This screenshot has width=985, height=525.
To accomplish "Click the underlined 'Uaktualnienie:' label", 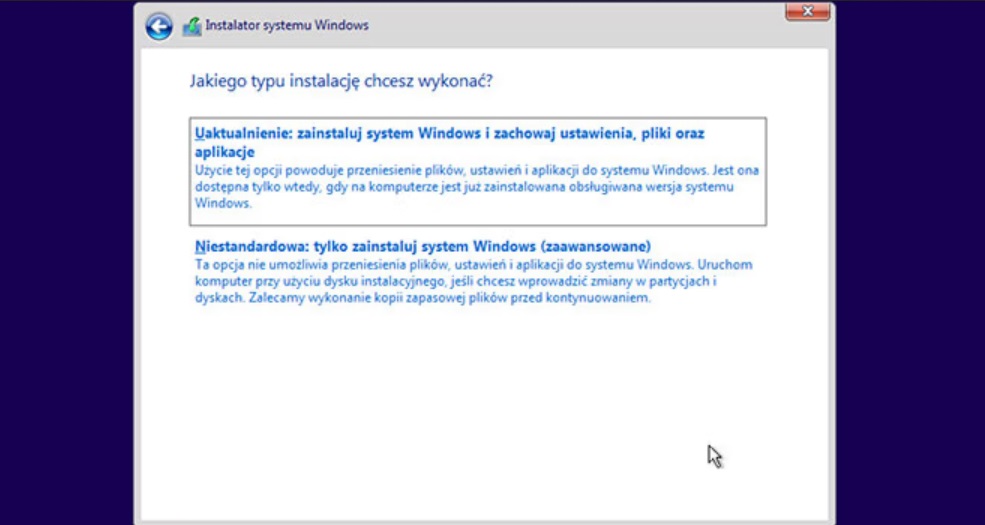I will tap(243, 133).
